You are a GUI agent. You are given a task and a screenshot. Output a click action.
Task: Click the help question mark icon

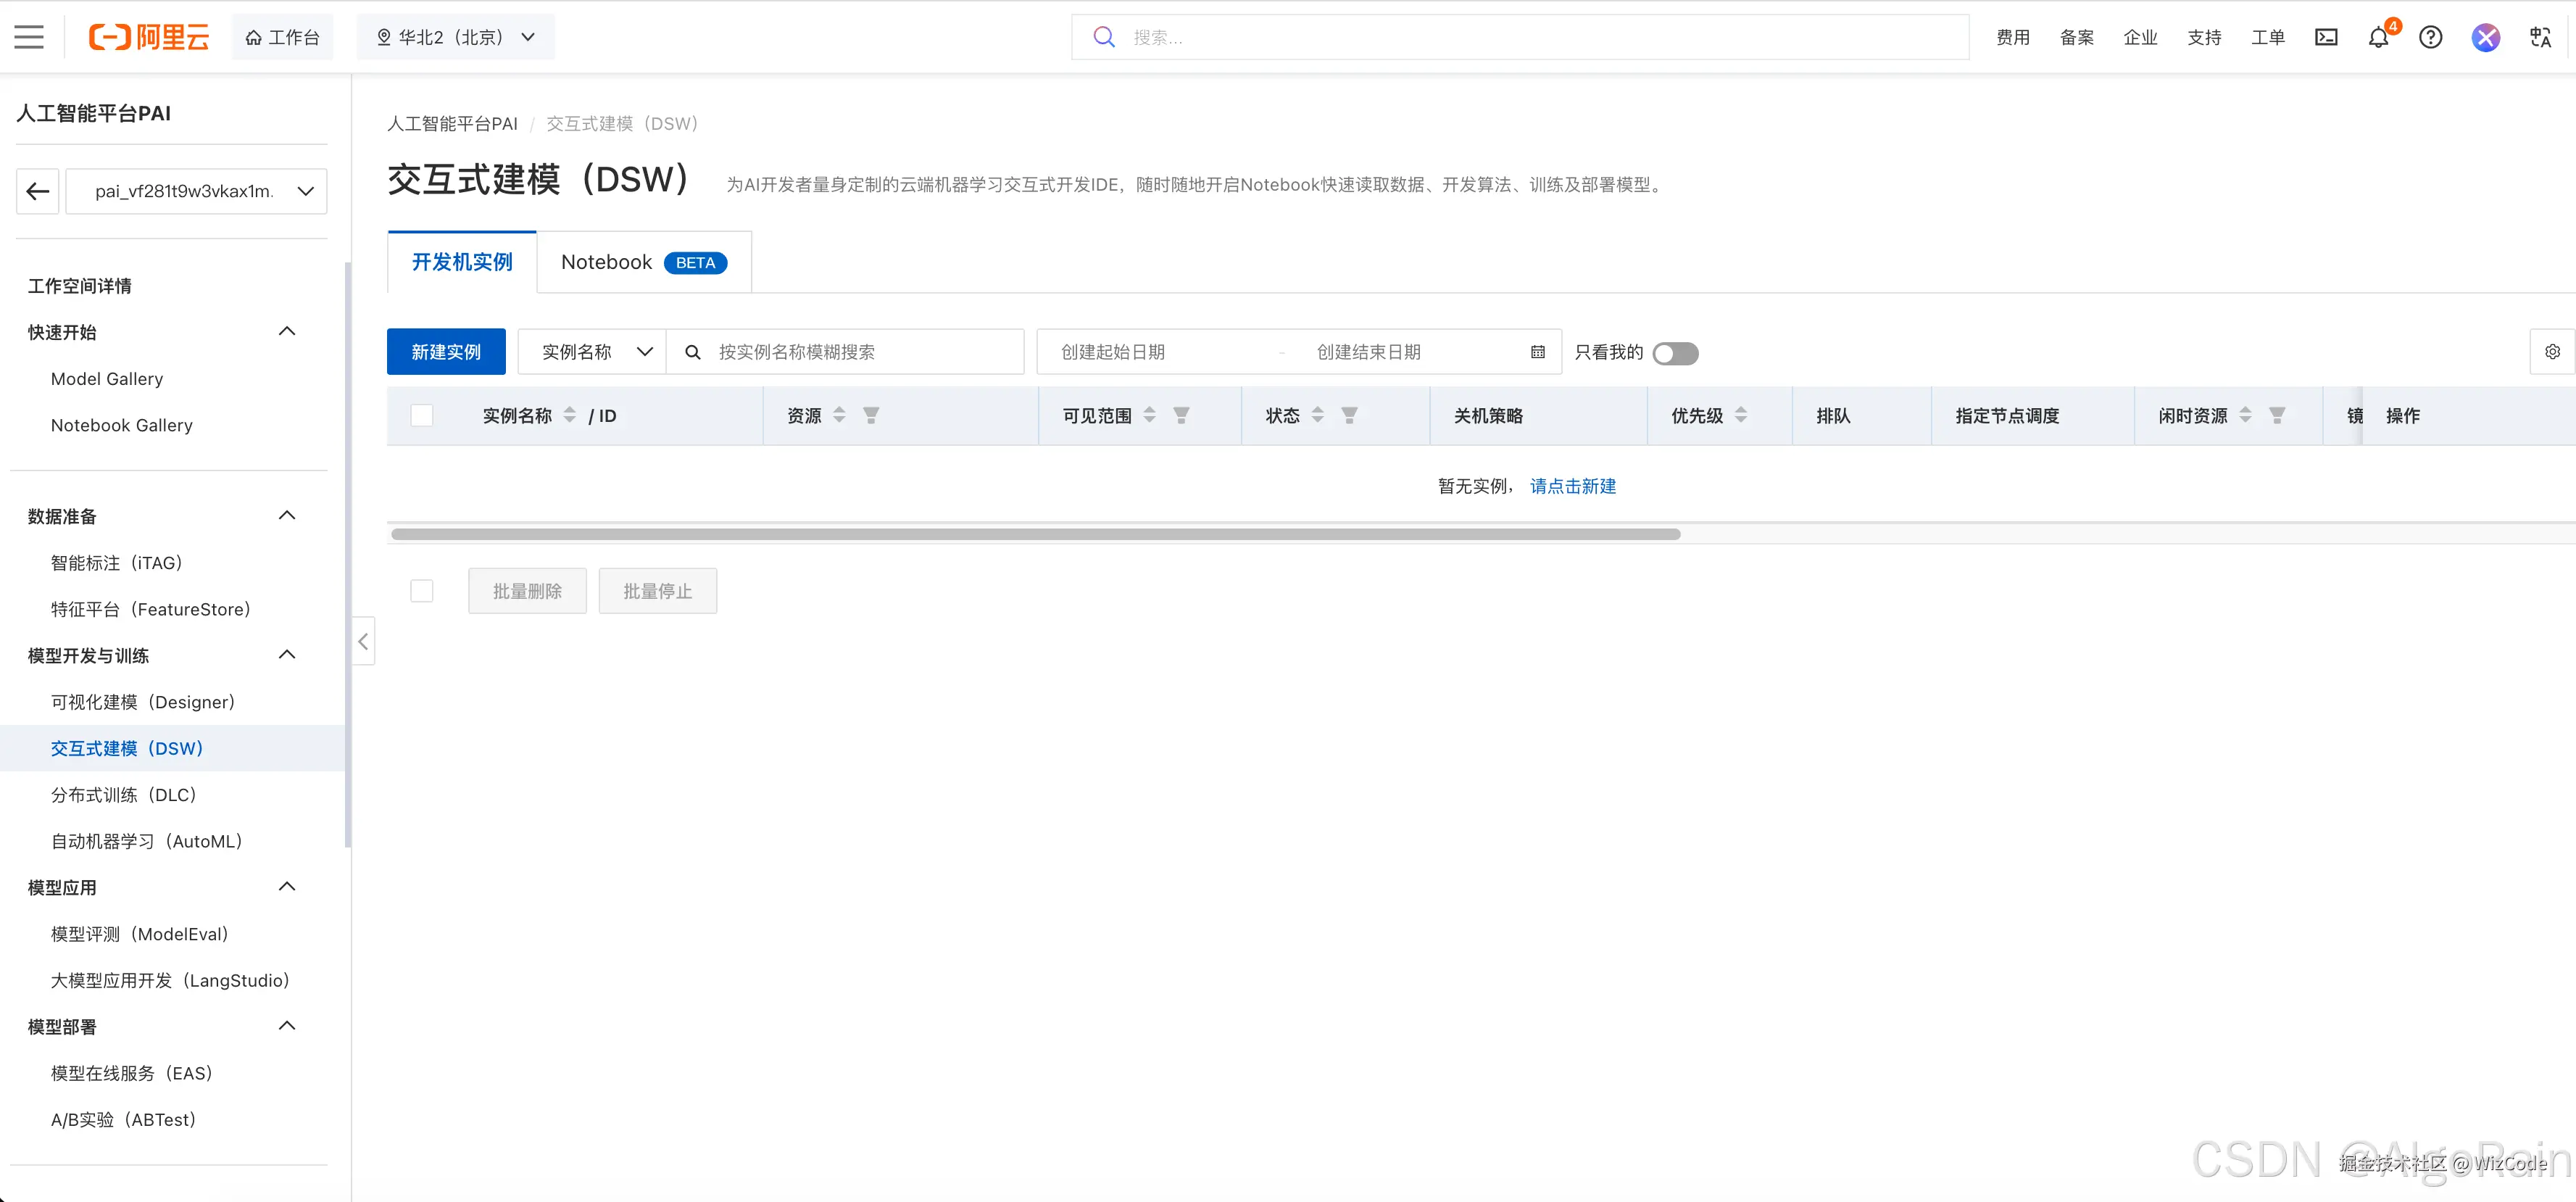coord(2430,37)
